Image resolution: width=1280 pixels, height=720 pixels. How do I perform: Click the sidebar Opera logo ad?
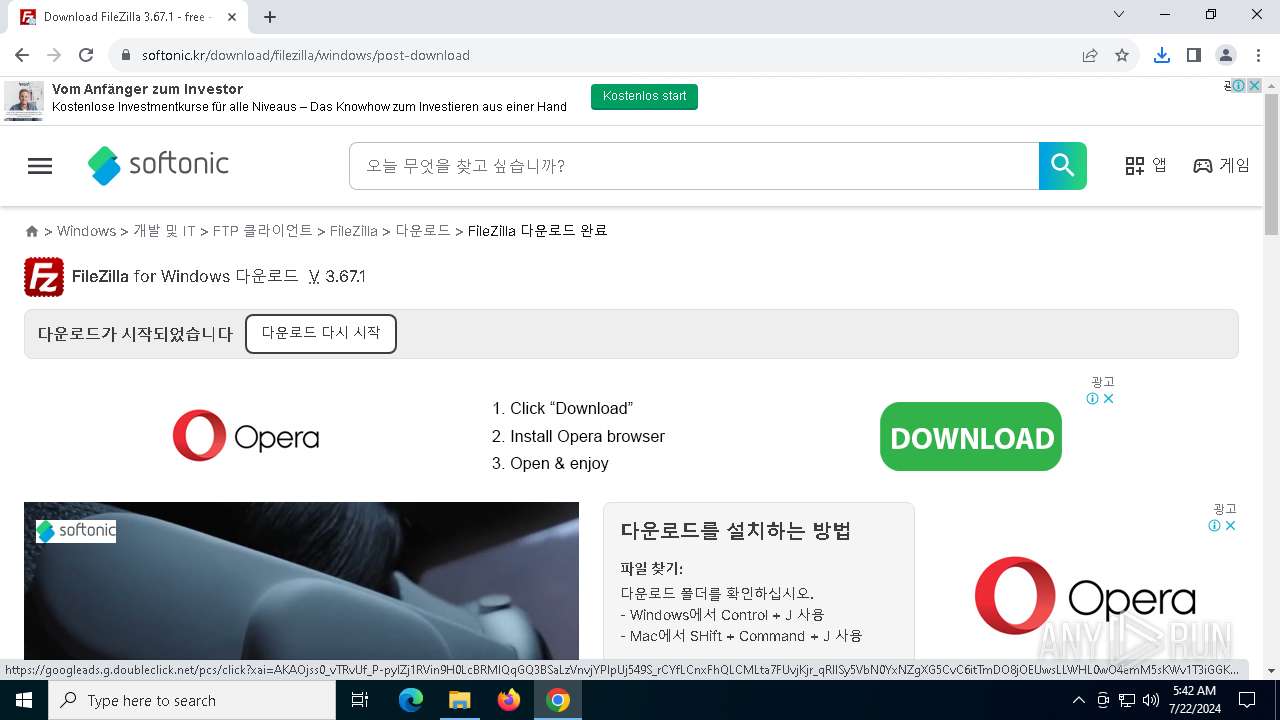coord(1086,597)
